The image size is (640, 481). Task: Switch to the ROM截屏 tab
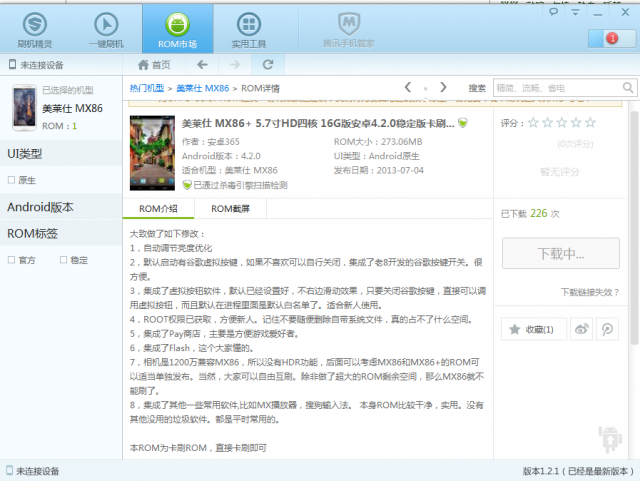230,209
